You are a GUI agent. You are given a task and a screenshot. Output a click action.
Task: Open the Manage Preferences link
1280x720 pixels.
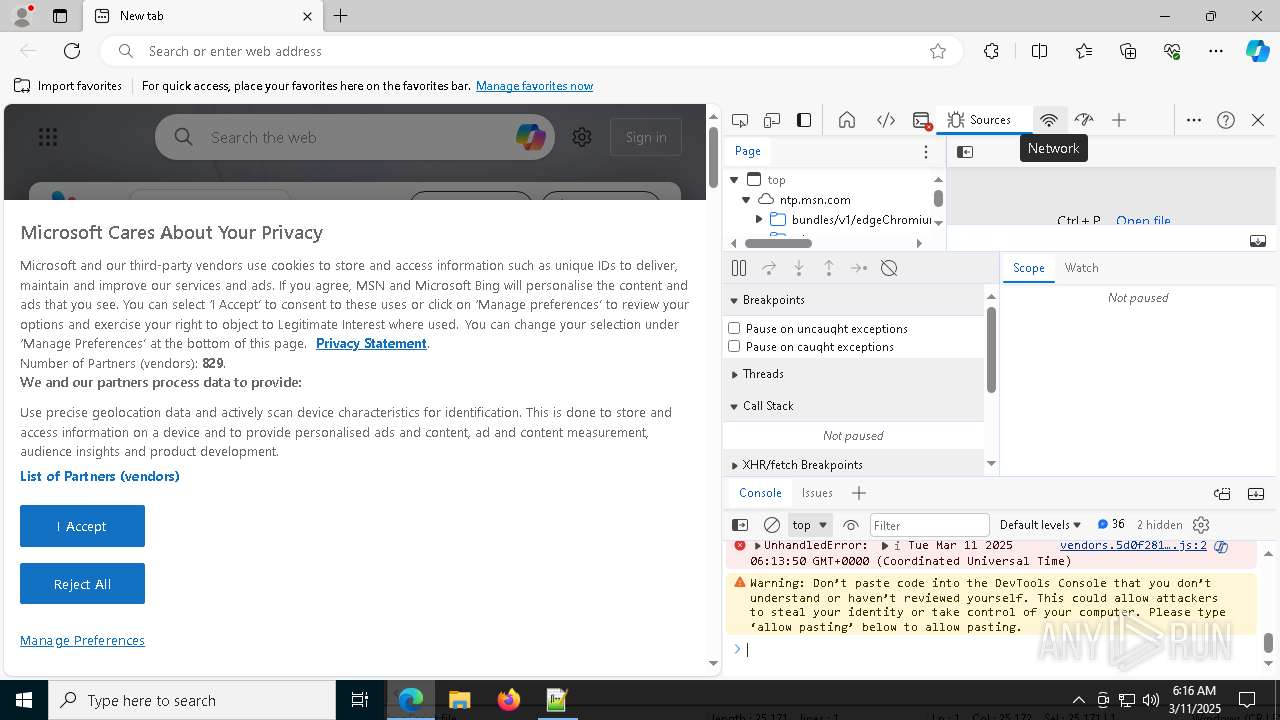pyautogui.click(x=82, y=640)
